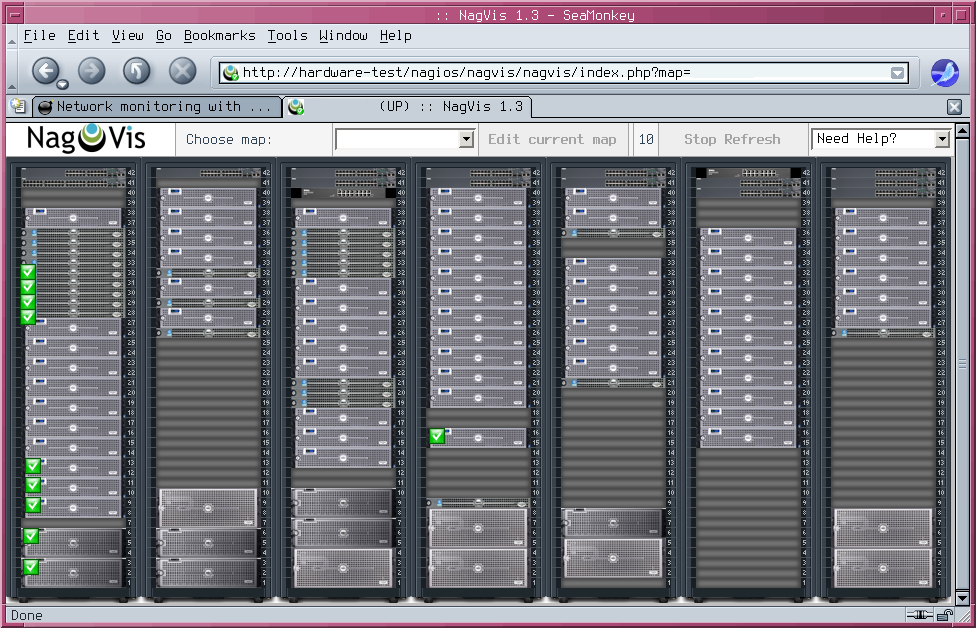Screen dimensions: 976x628
Task: Click the SeaMonkey throbber logo icon
Action: (944, 72)
